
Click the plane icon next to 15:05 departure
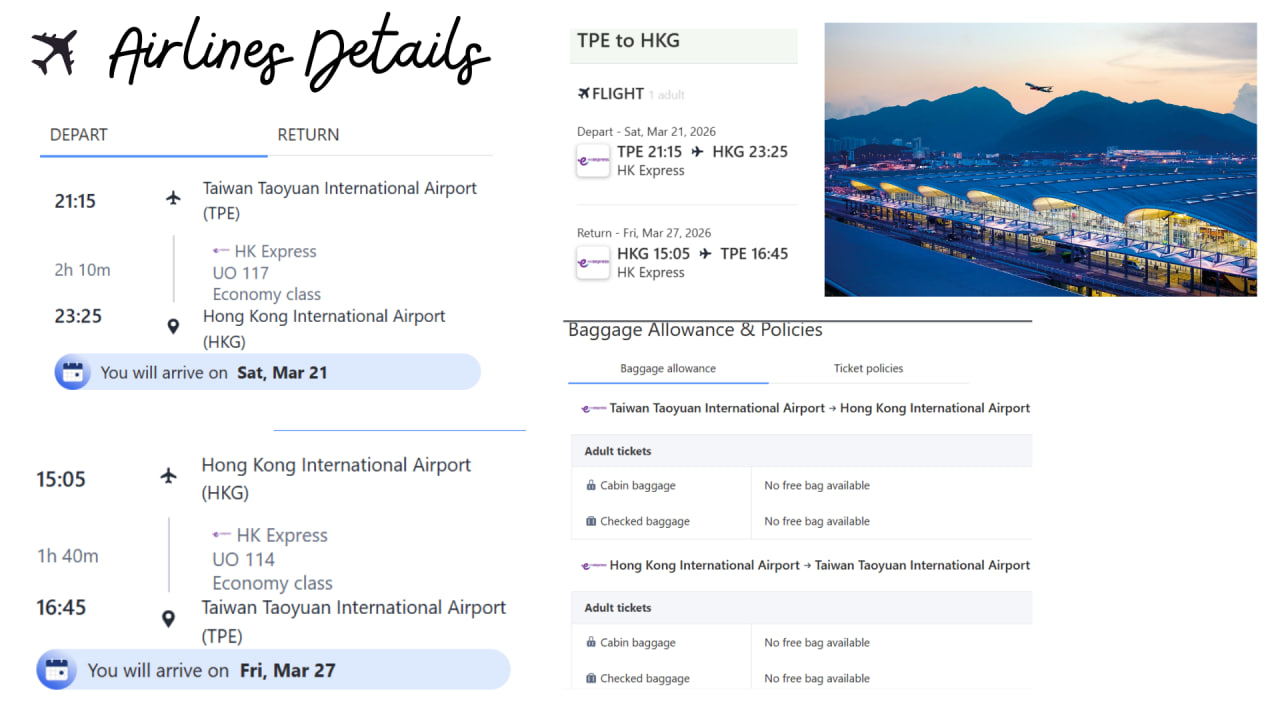(x=169, y=476)
